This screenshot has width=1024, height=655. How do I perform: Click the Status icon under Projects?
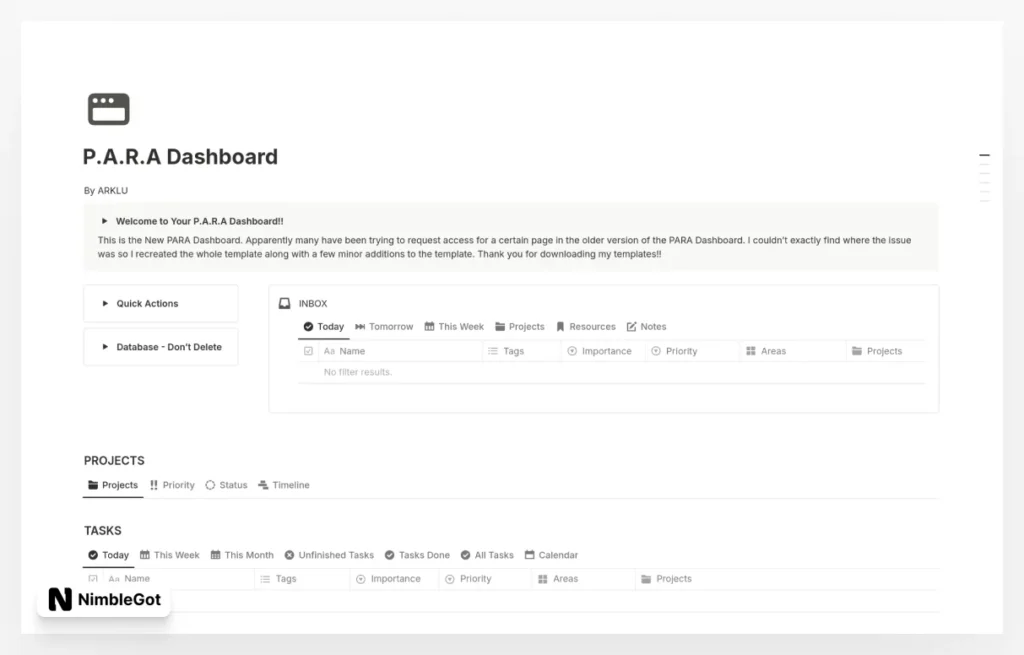211,485
